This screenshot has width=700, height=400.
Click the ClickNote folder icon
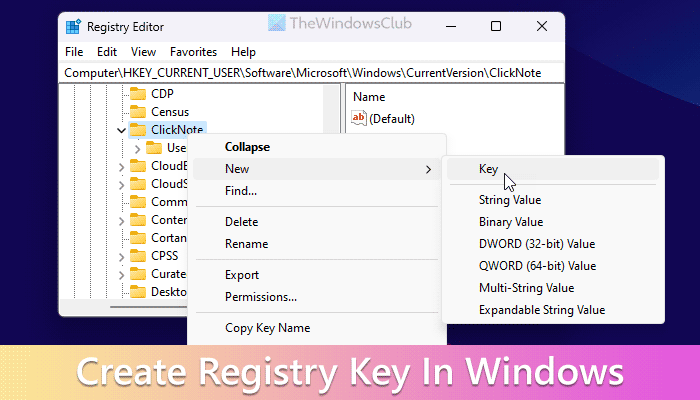[138, 130]
